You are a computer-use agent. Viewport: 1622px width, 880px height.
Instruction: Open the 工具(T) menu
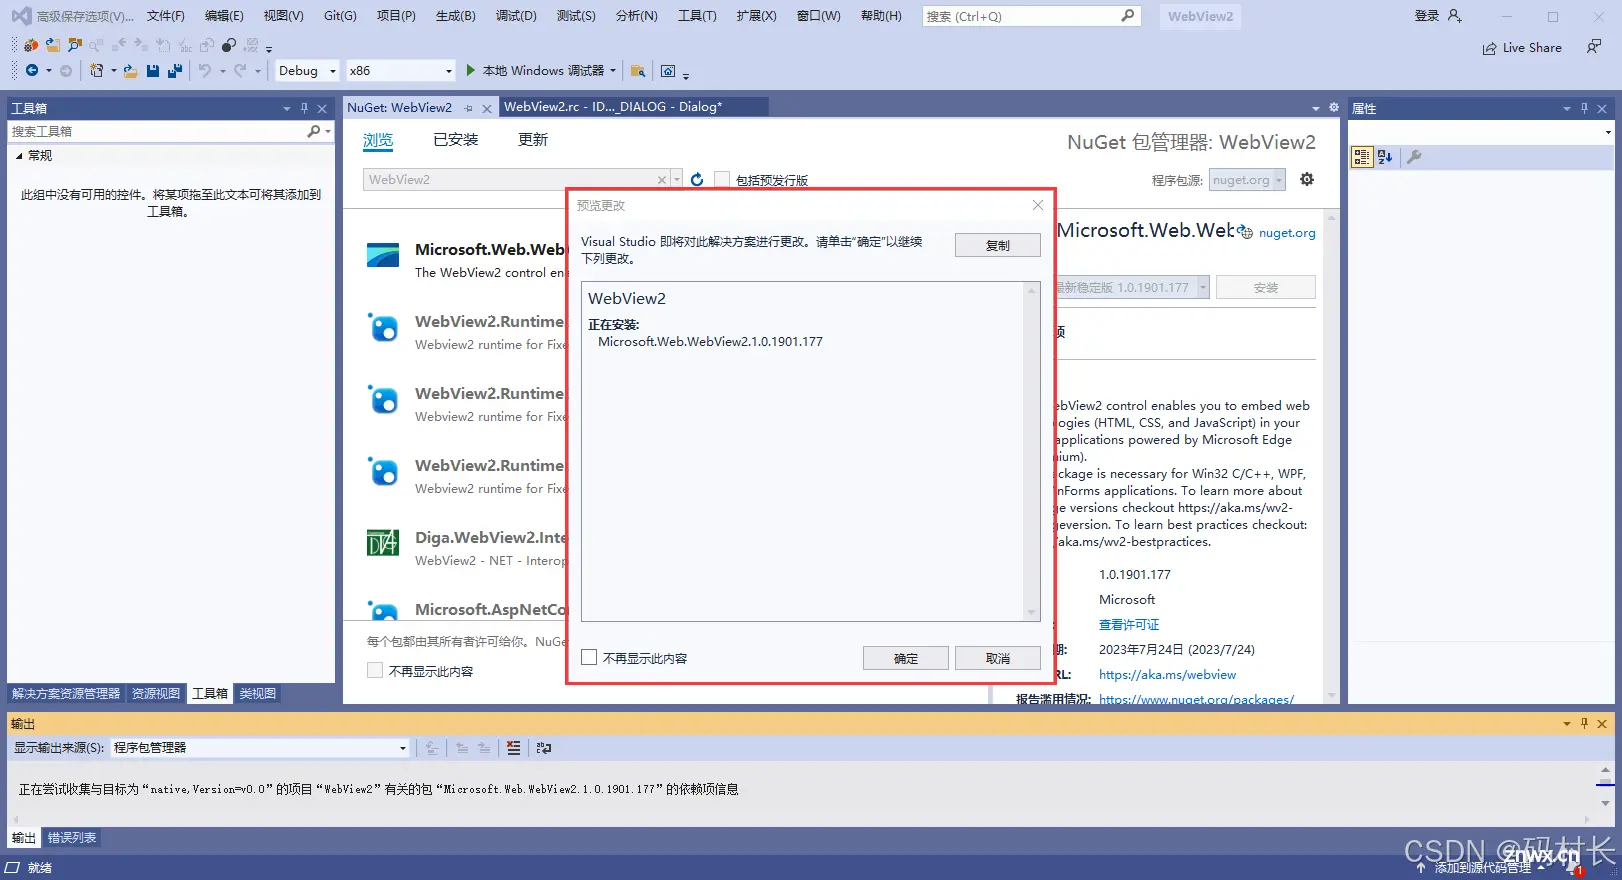click(x=697, y=16)
